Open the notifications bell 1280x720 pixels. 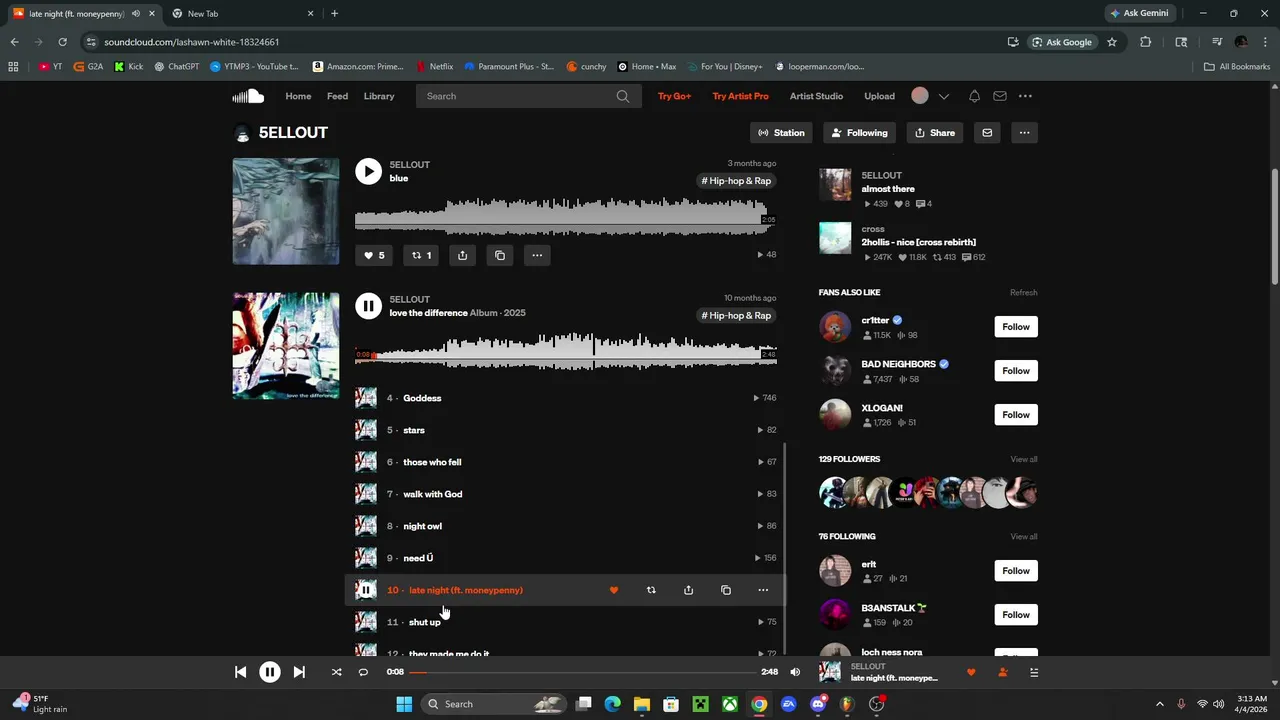974,96
